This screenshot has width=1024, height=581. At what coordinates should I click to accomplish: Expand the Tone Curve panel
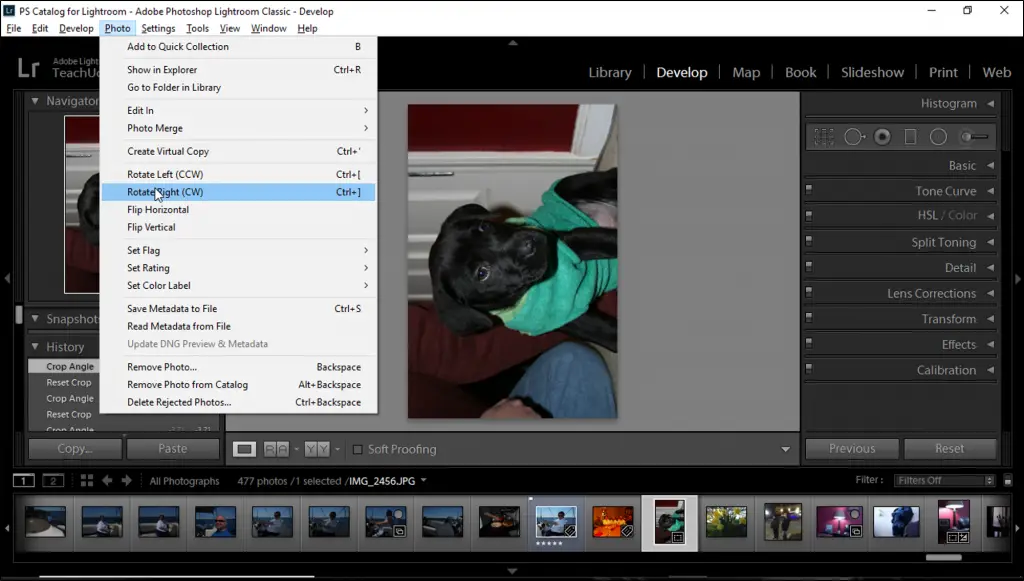coord(989,190)
